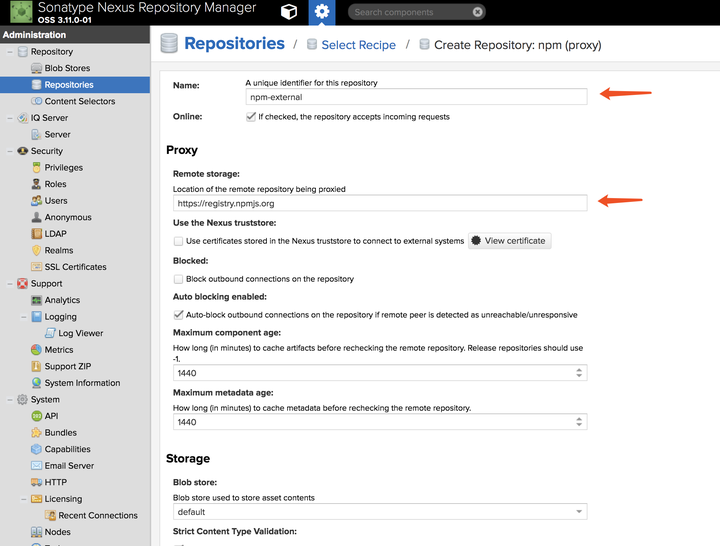720x546 pixels.
Task: Open the SSL Certificates sidebar entry
Action: point(75,267)
